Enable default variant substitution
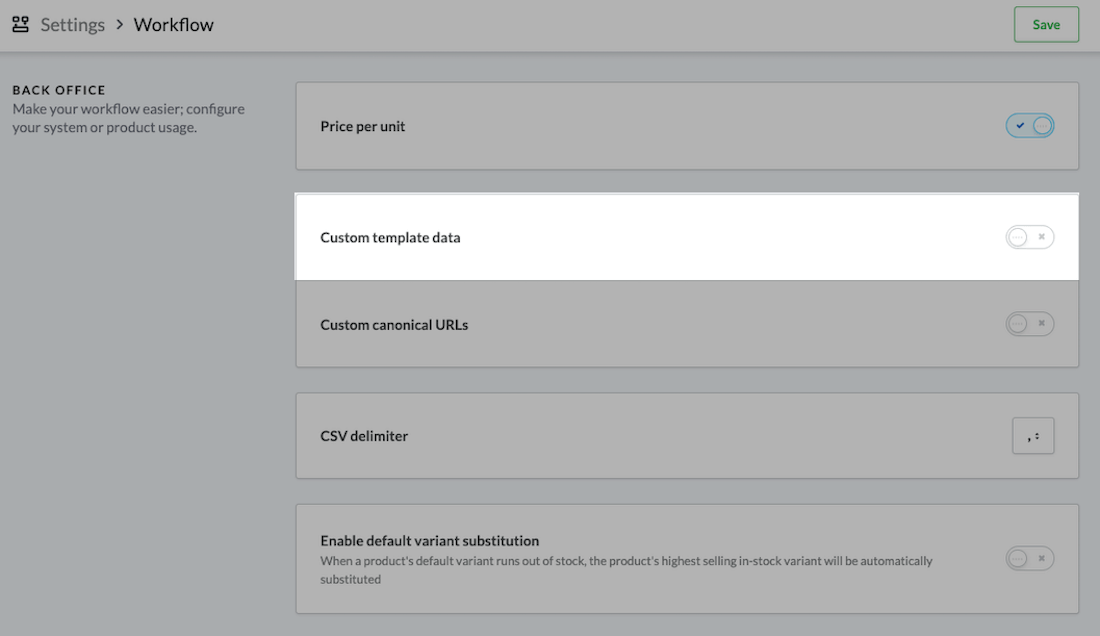The width and height of the screenshot is (1100, 636). pyautogui.click(x=1029, y=558)
